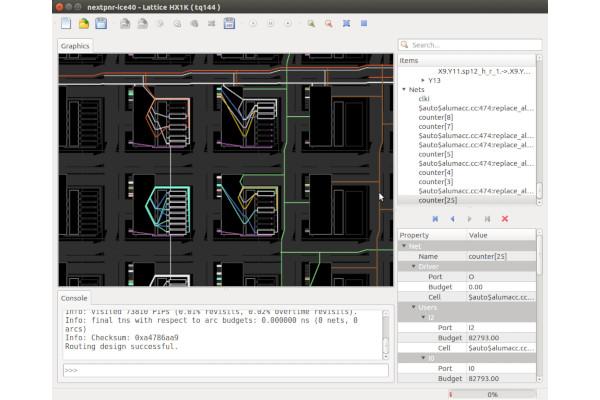Click the Zoom Out magnifier icon
This screenshot has height=400, width=600.
(x=328, y=22)
